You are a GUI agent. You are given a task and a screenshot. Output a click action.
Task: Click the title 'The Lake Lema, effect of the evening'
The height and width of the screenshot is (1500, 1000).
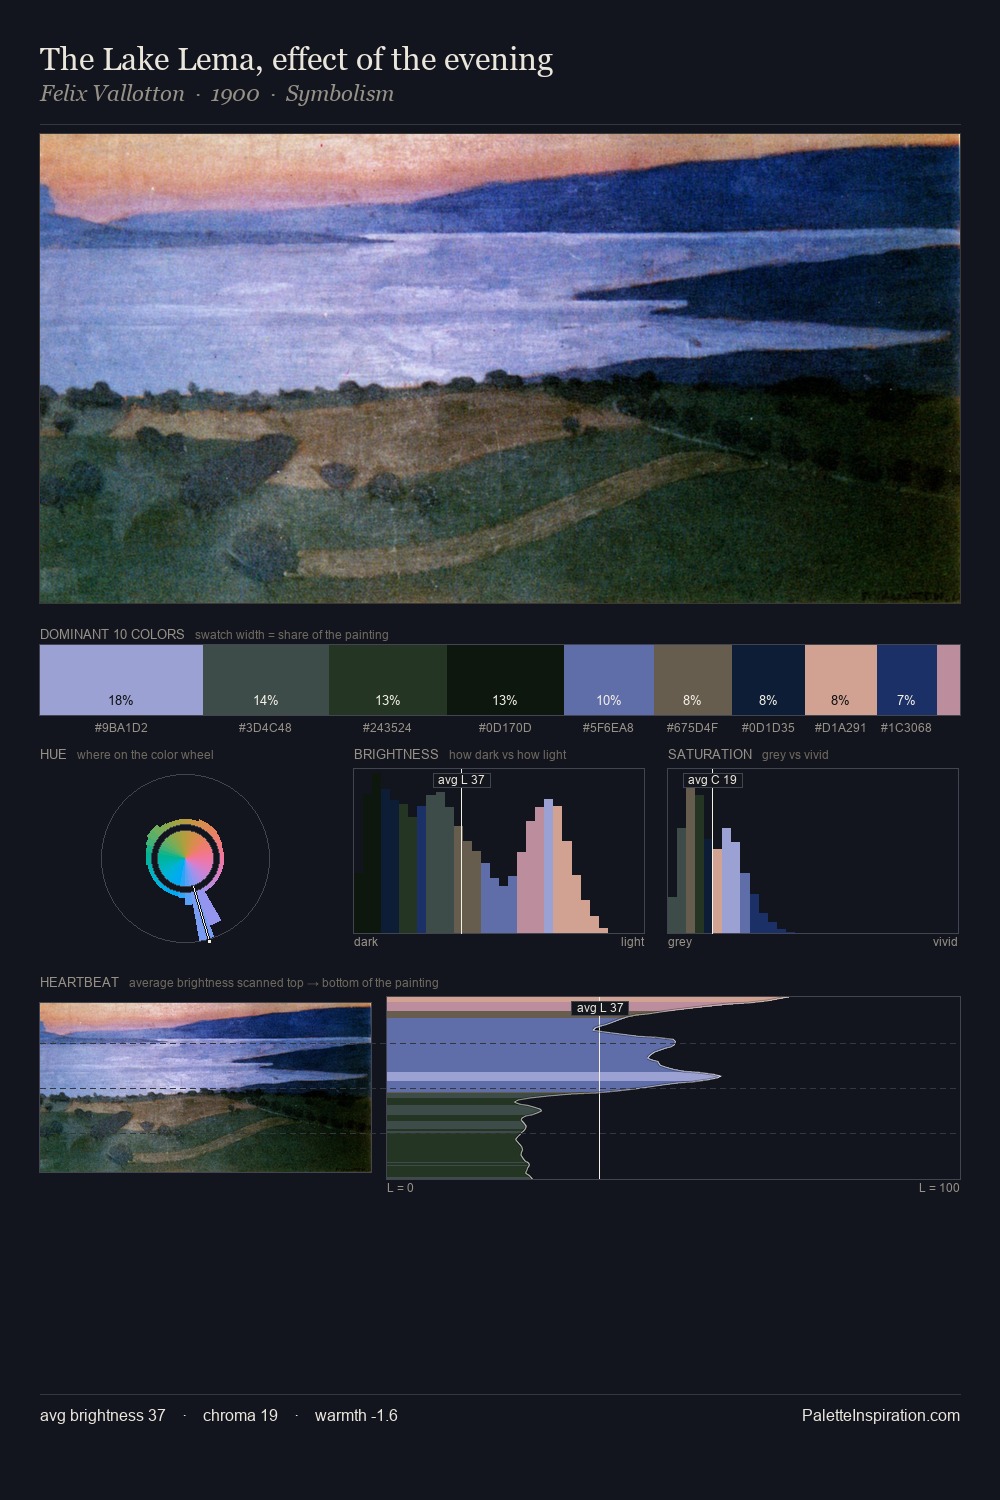coord(296,60)
